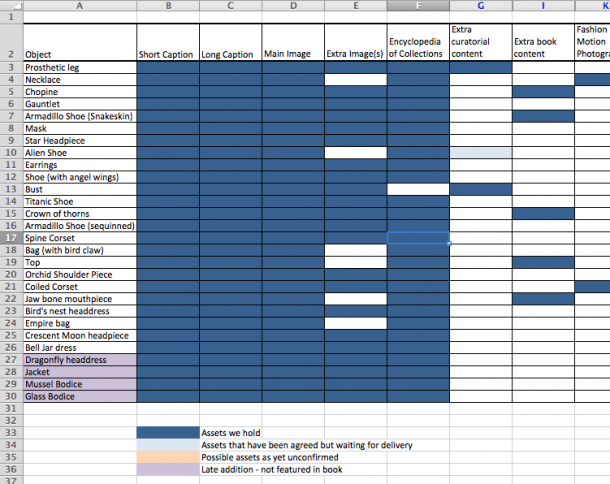Image resolution: width=610 pixels, height=484 pixels.
Task: Click the light blue Alien Shoe curatorial cell
Action: tap(480, 153)
